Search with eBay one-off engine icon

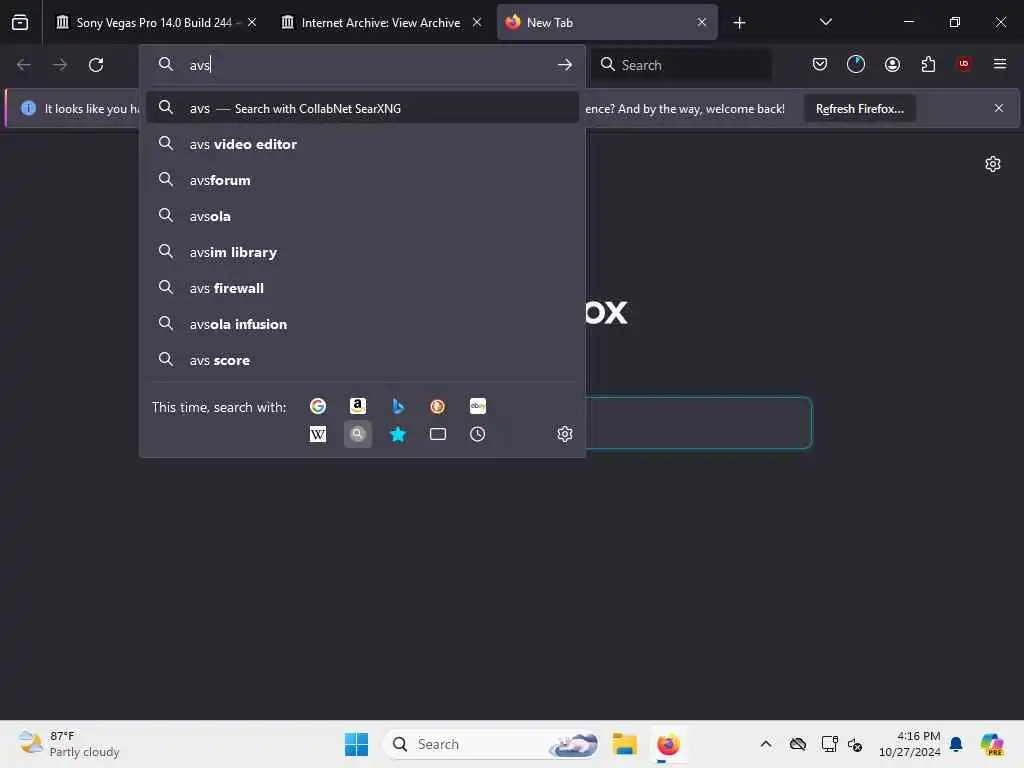[x=477, y=406]
